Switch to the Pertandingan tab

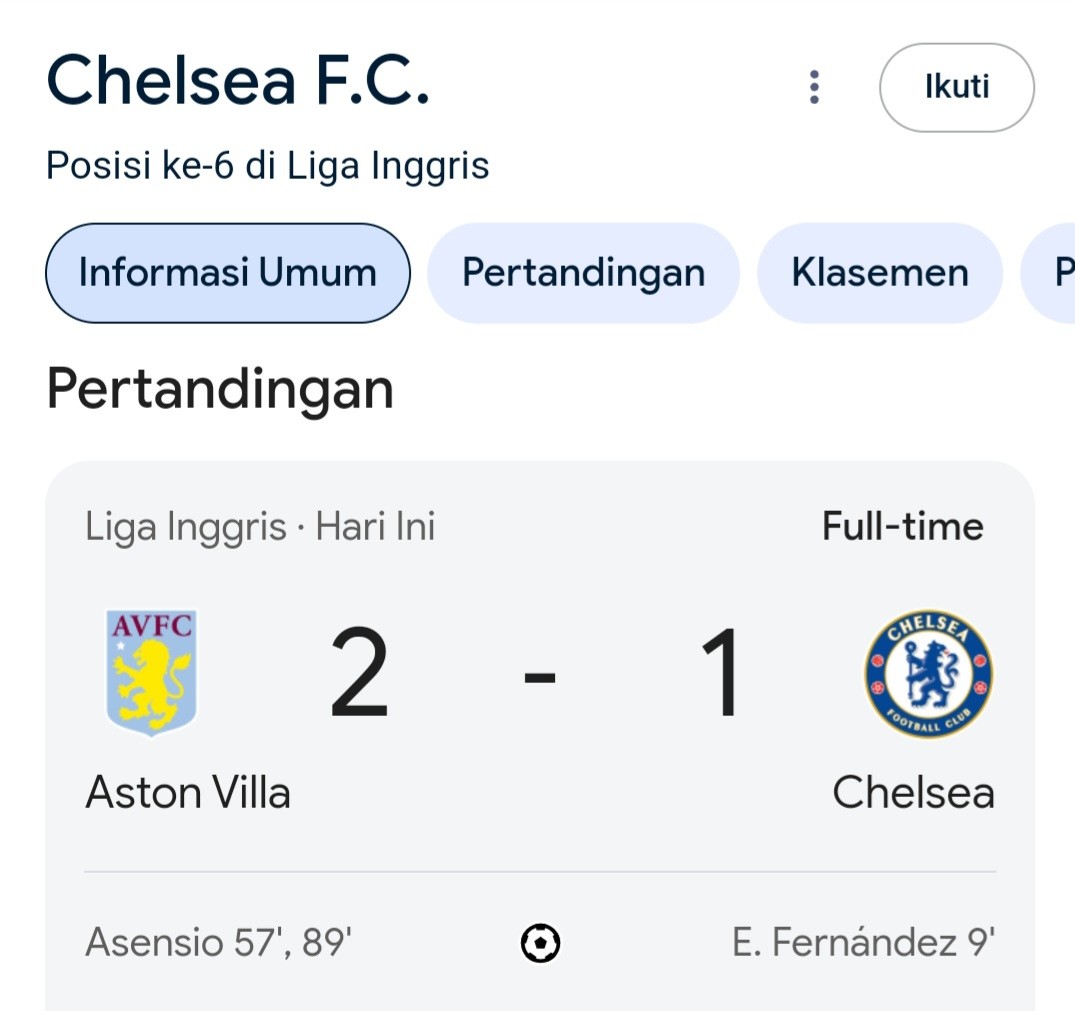point(583,273)
